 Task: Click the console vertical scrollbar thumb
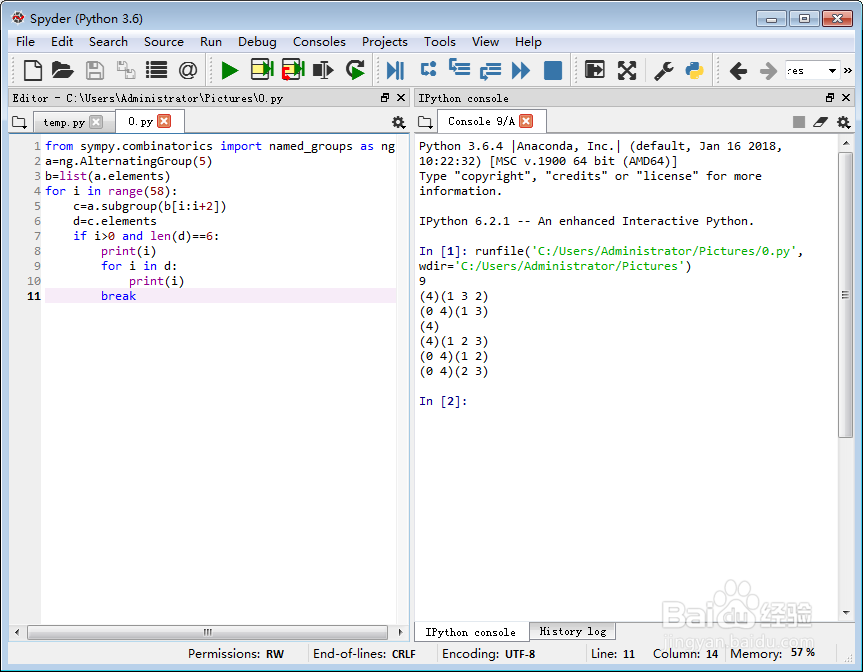(845, 295)
